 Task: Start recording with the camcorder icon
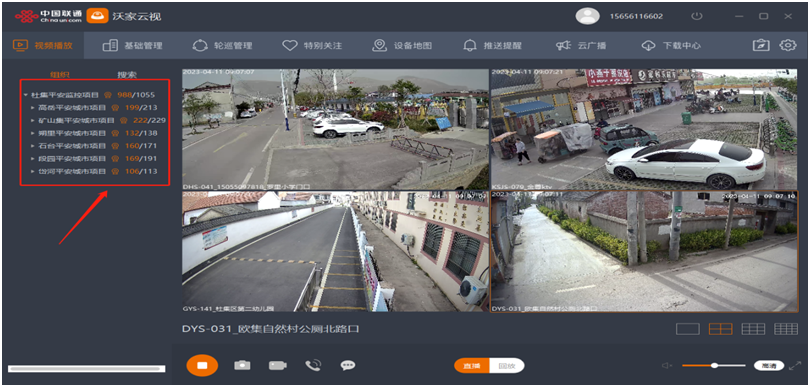point(277,365)
